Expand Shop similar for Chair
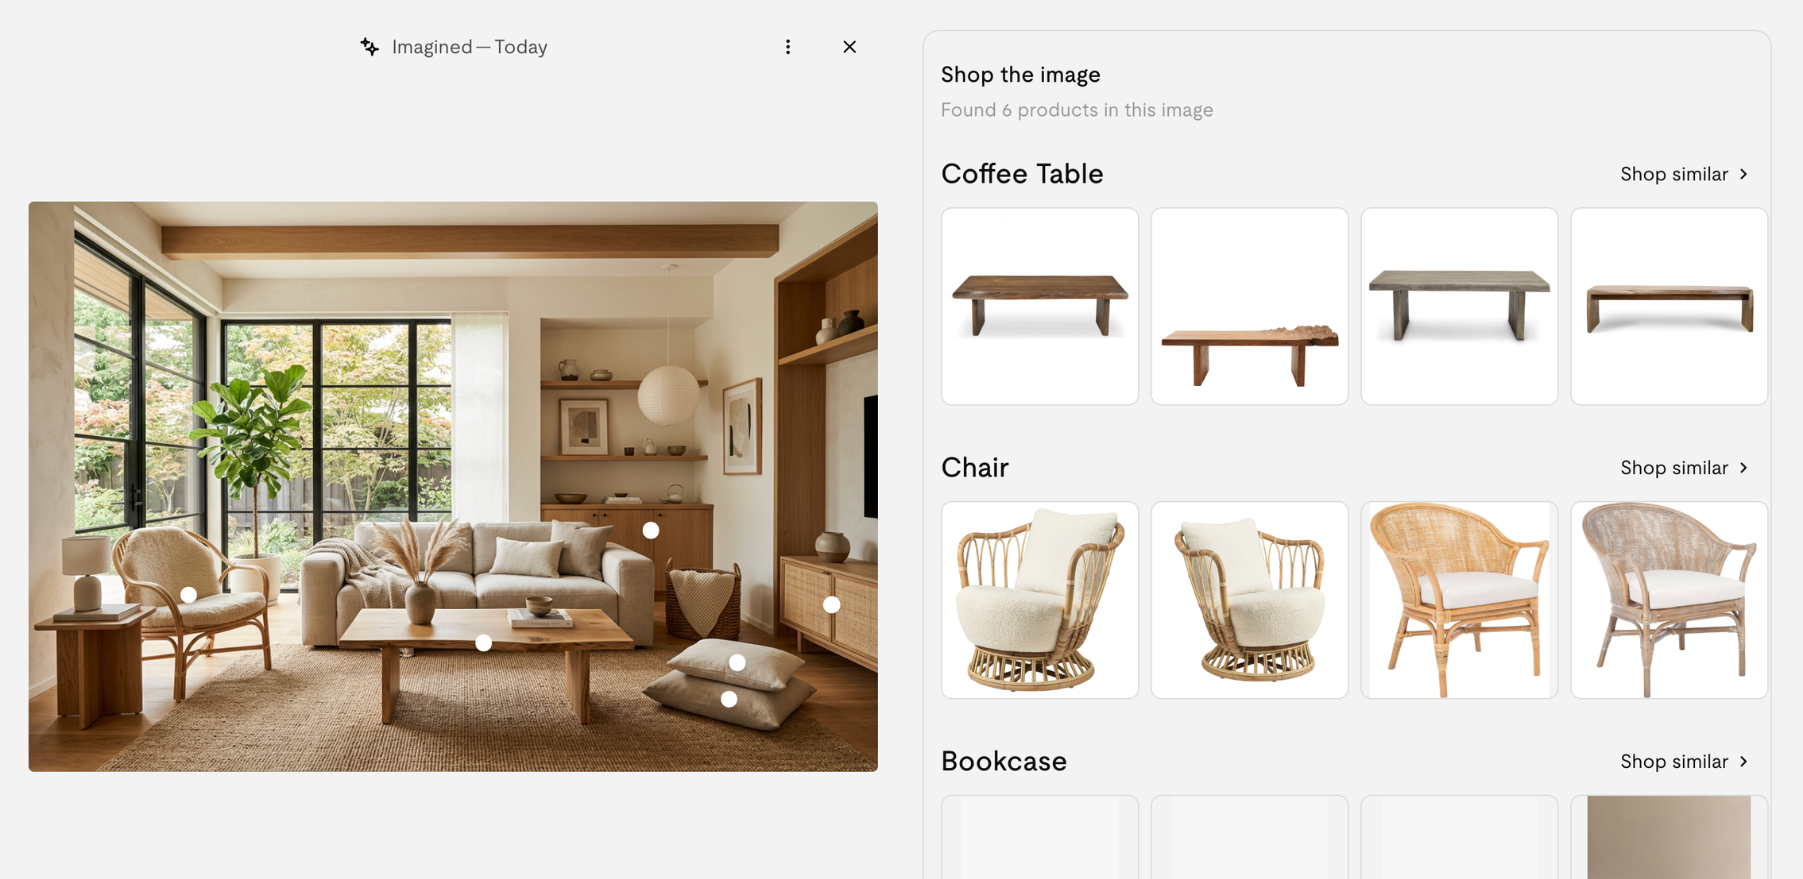 pyautogui.click(x=1684, y=468)
